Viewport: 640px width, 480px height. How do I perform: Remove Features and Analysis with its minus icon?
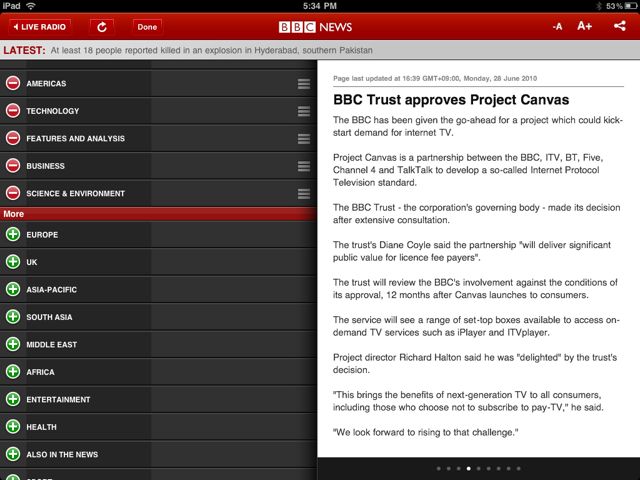pyautogui.click(x=13, y=138)
